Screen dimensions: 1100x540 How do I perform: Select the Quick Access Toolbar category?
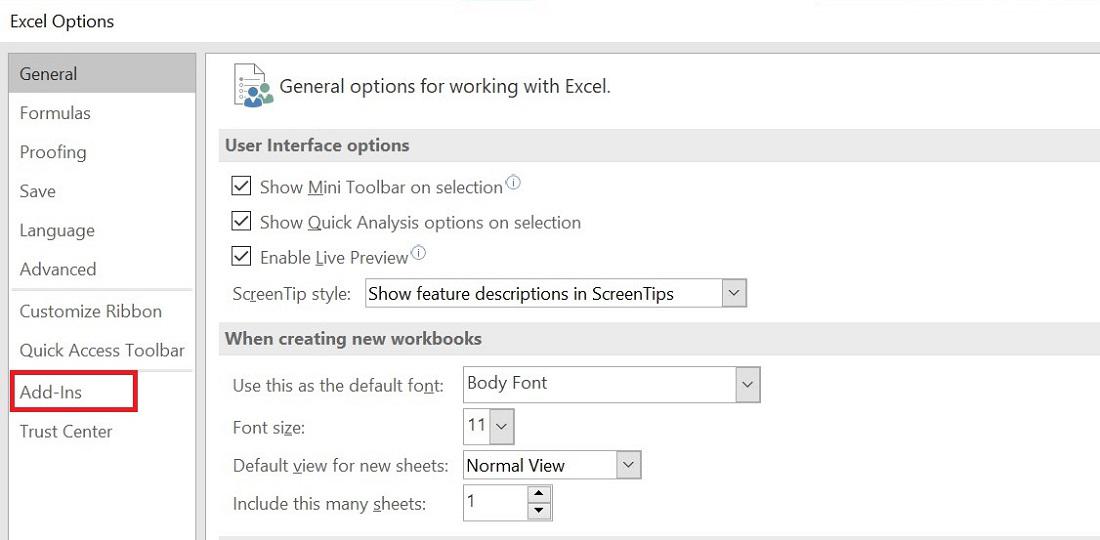102,350
